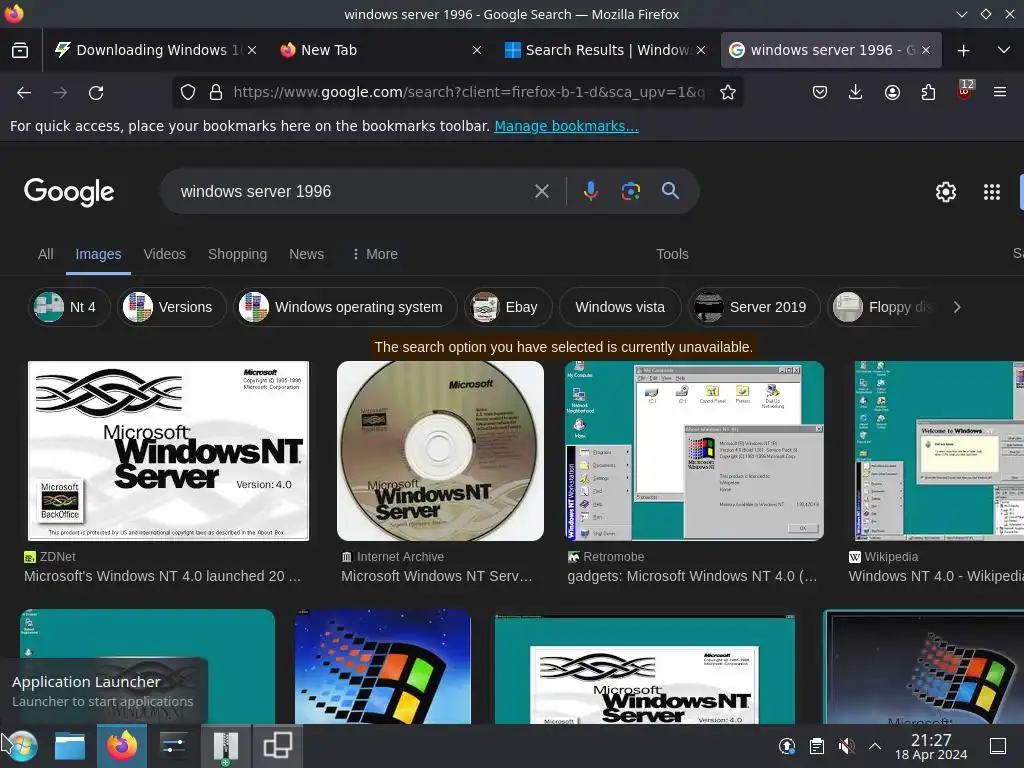Open the archive manager taskbar icon
1024x768 pixels.
(x=225, y=746)
